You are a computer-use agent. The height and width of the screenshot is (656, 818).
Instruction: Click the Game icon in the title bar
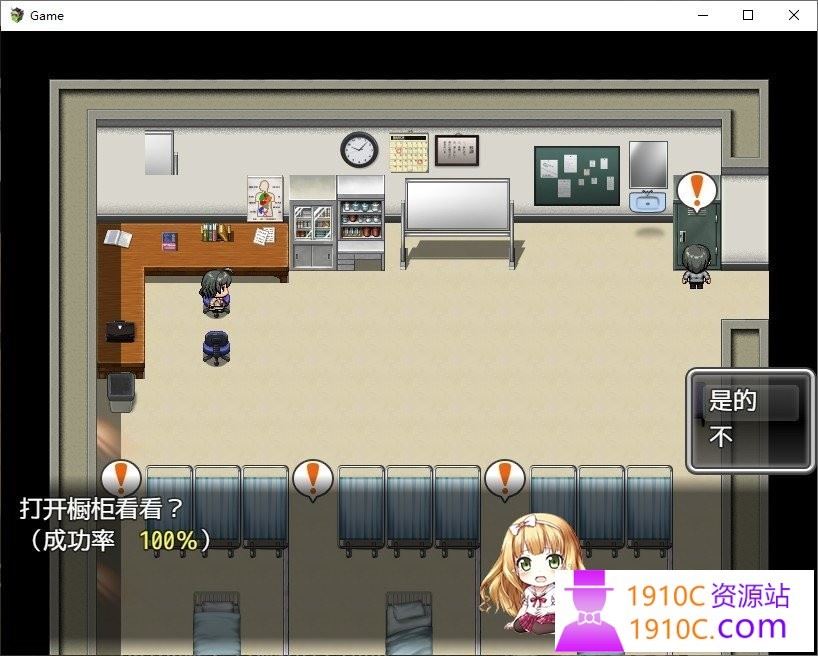tap(18, 15)
